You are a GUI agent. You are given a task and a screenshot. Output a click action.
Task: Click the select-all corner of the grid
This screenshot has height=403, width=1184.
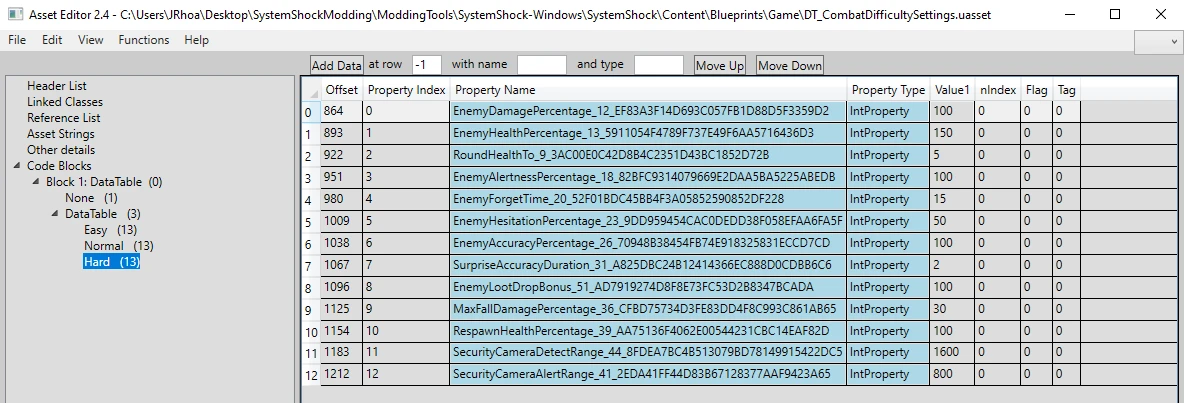(310, 91)
